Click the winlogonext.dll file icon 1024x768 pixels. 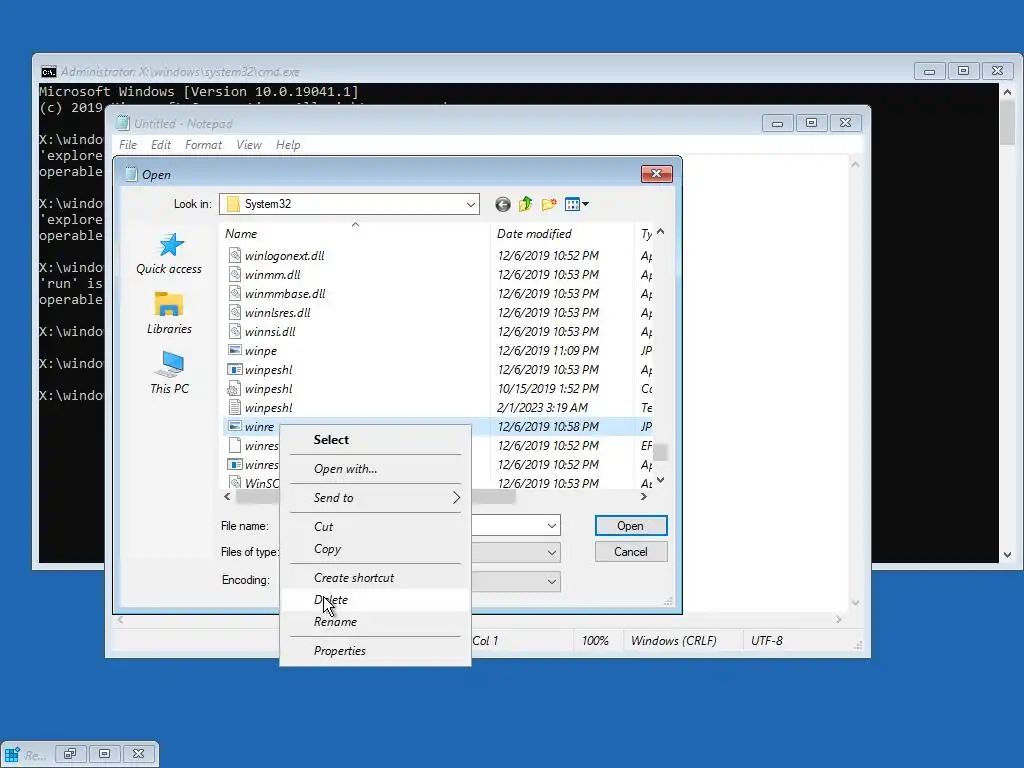[234, 255]
